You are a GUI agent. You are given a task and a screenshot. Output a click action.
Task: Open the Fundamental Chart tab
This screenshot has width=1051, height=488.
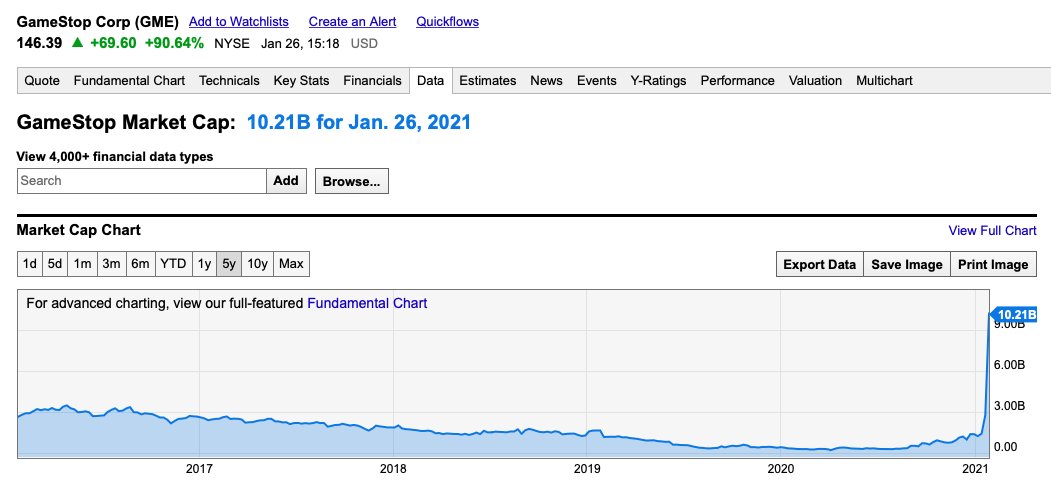coord(129,80)
